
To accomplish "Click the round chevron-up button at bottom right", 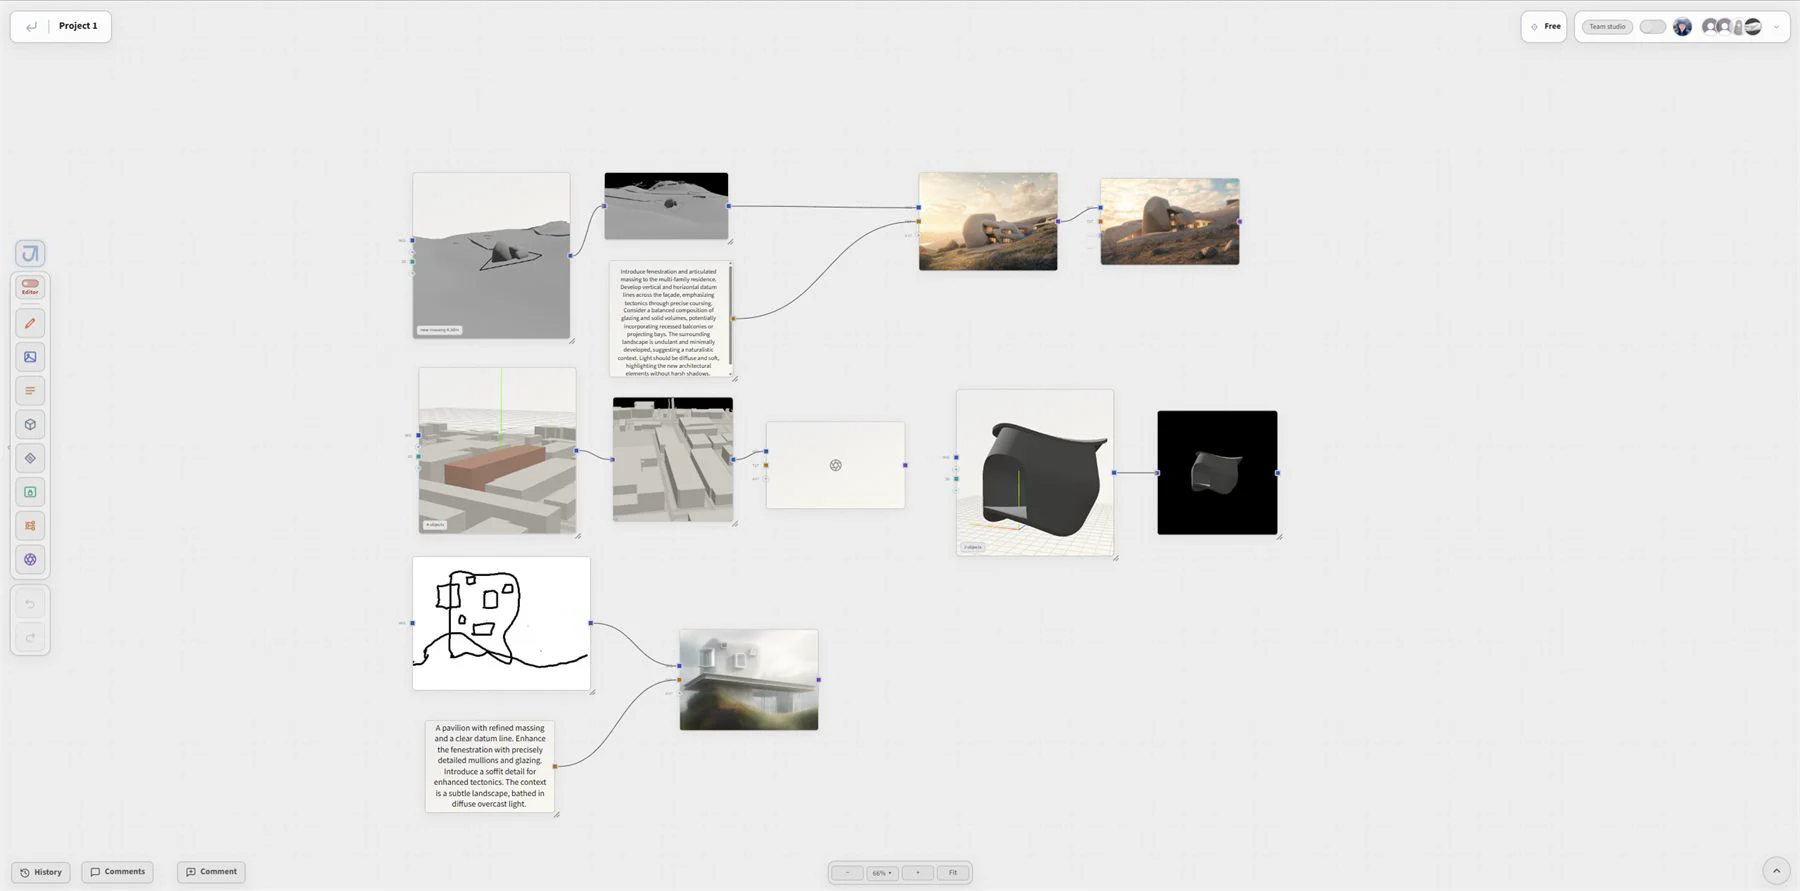I will pyautogui.click(x=1776, y=871).
